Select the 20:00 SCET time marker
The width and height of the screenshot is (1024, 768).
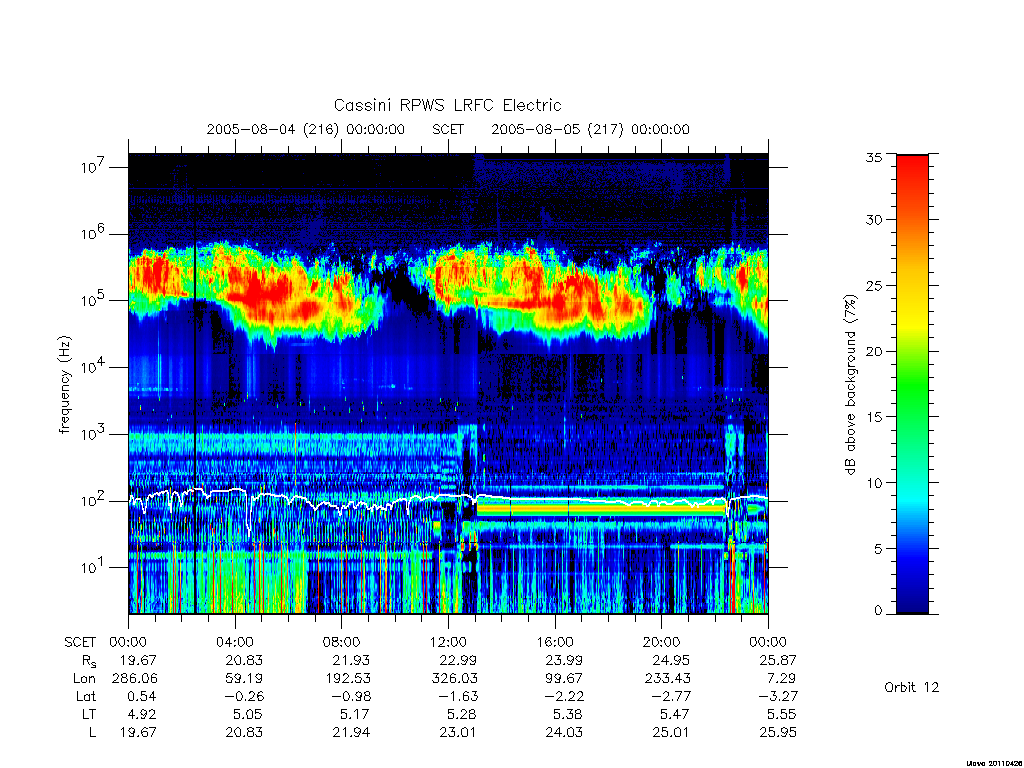point(661,642)
